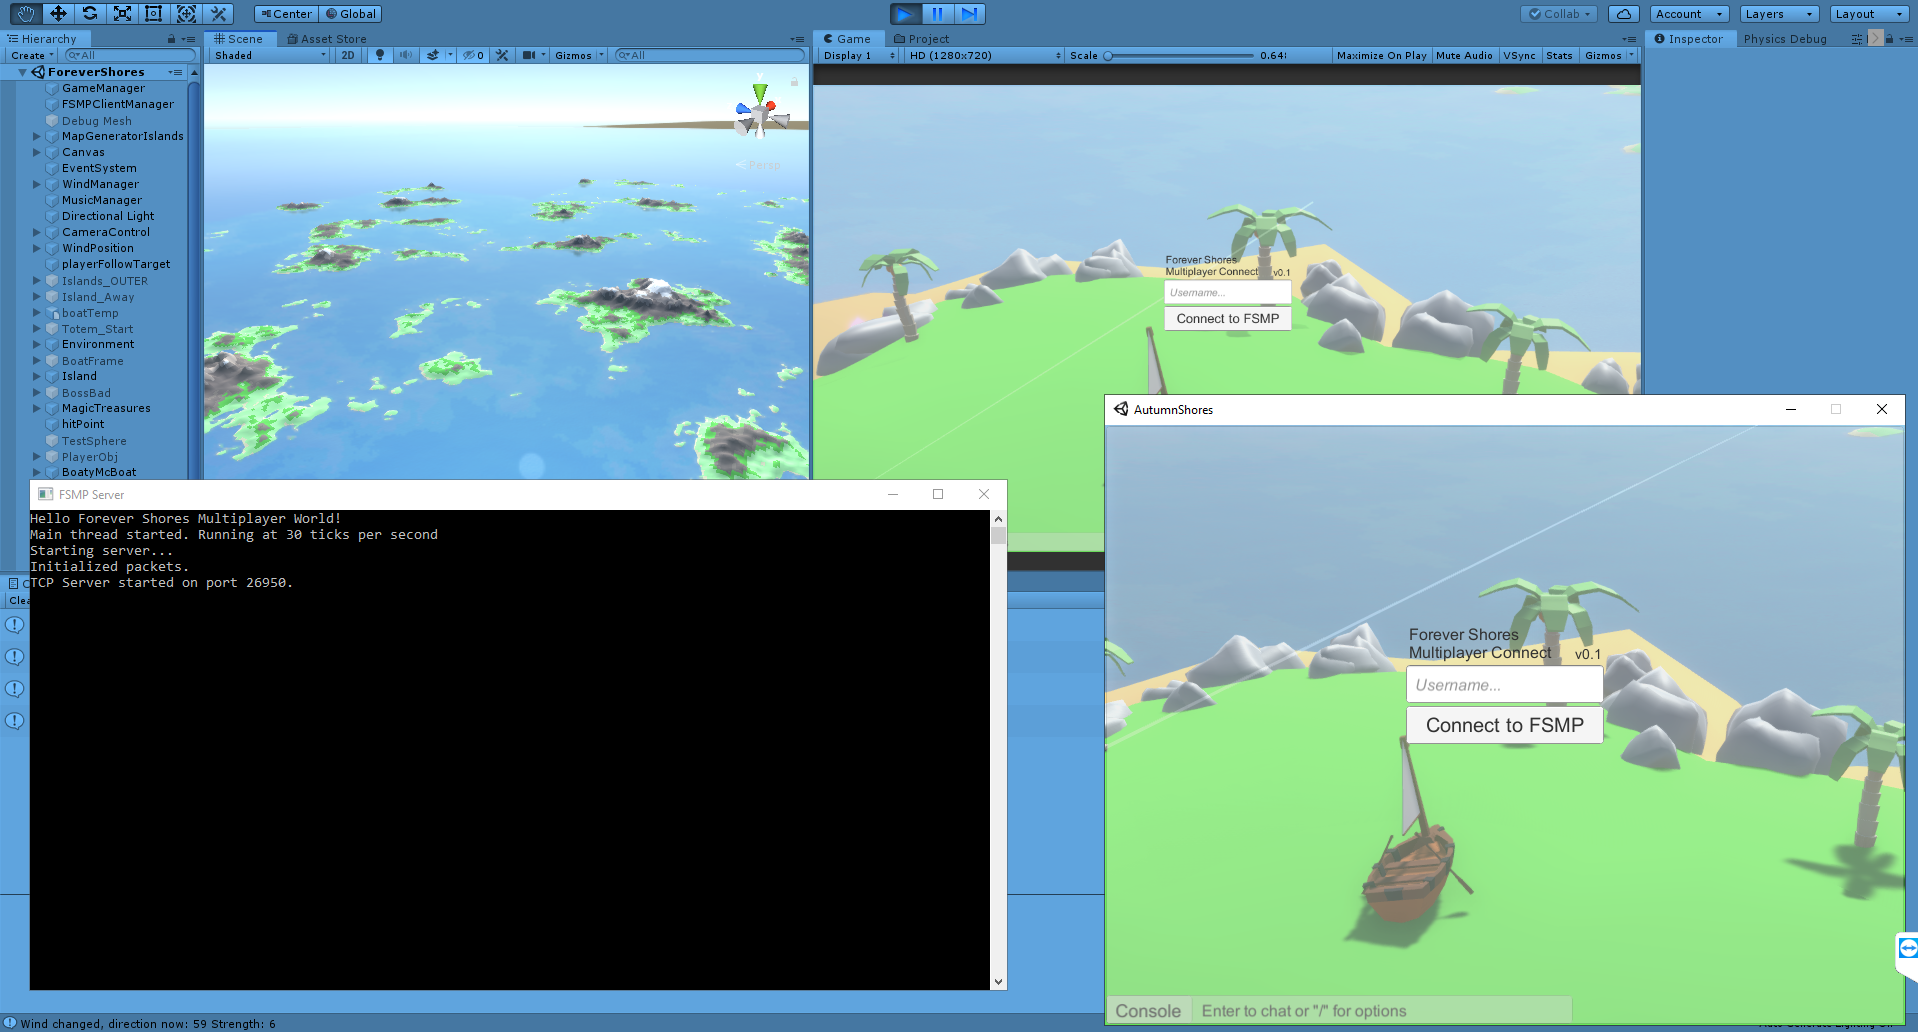Select the Rect Transform tool
This screenshot has height=1032, width=1918.
click(x=153, y=13)
